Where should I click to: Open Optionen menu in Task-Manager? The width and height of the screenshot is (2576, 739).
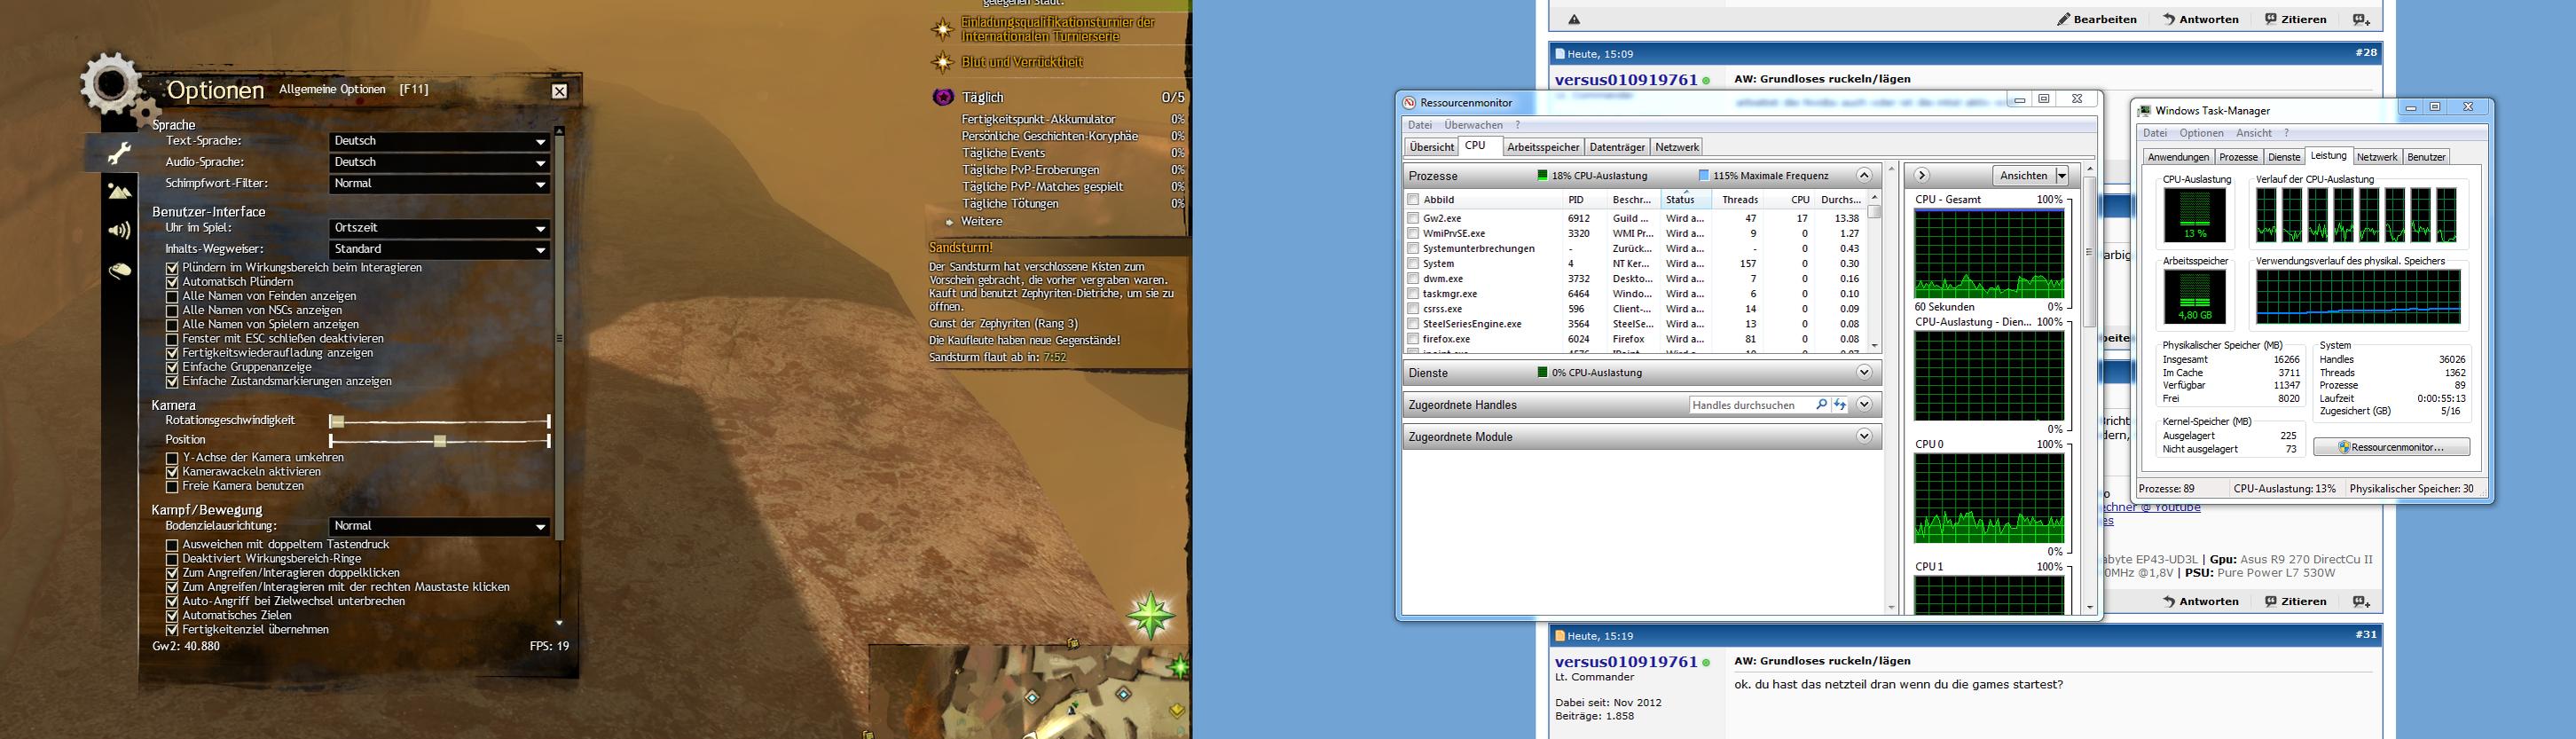(x=2201, y=133)
